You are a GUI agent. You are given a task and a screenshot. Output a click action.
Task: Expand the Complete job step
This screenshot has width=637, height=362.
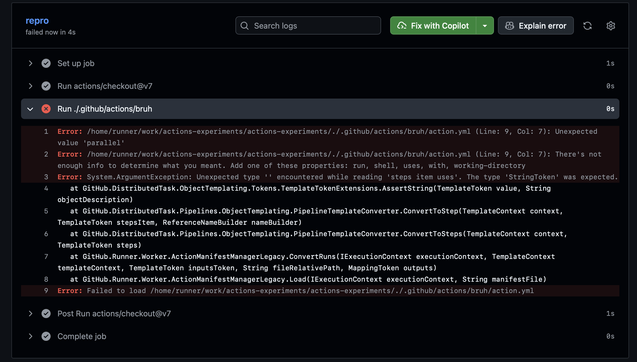[30, 336]
